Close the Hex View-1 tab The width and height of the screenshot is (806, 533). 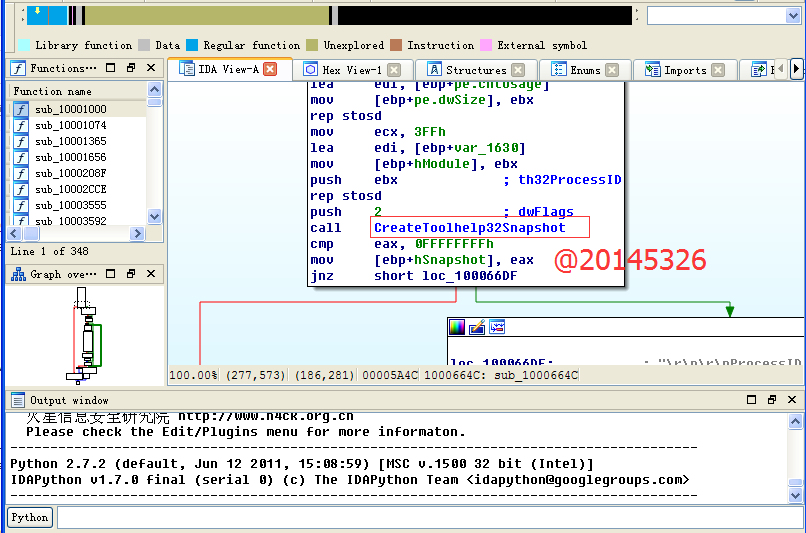click(x=394, y=70)
